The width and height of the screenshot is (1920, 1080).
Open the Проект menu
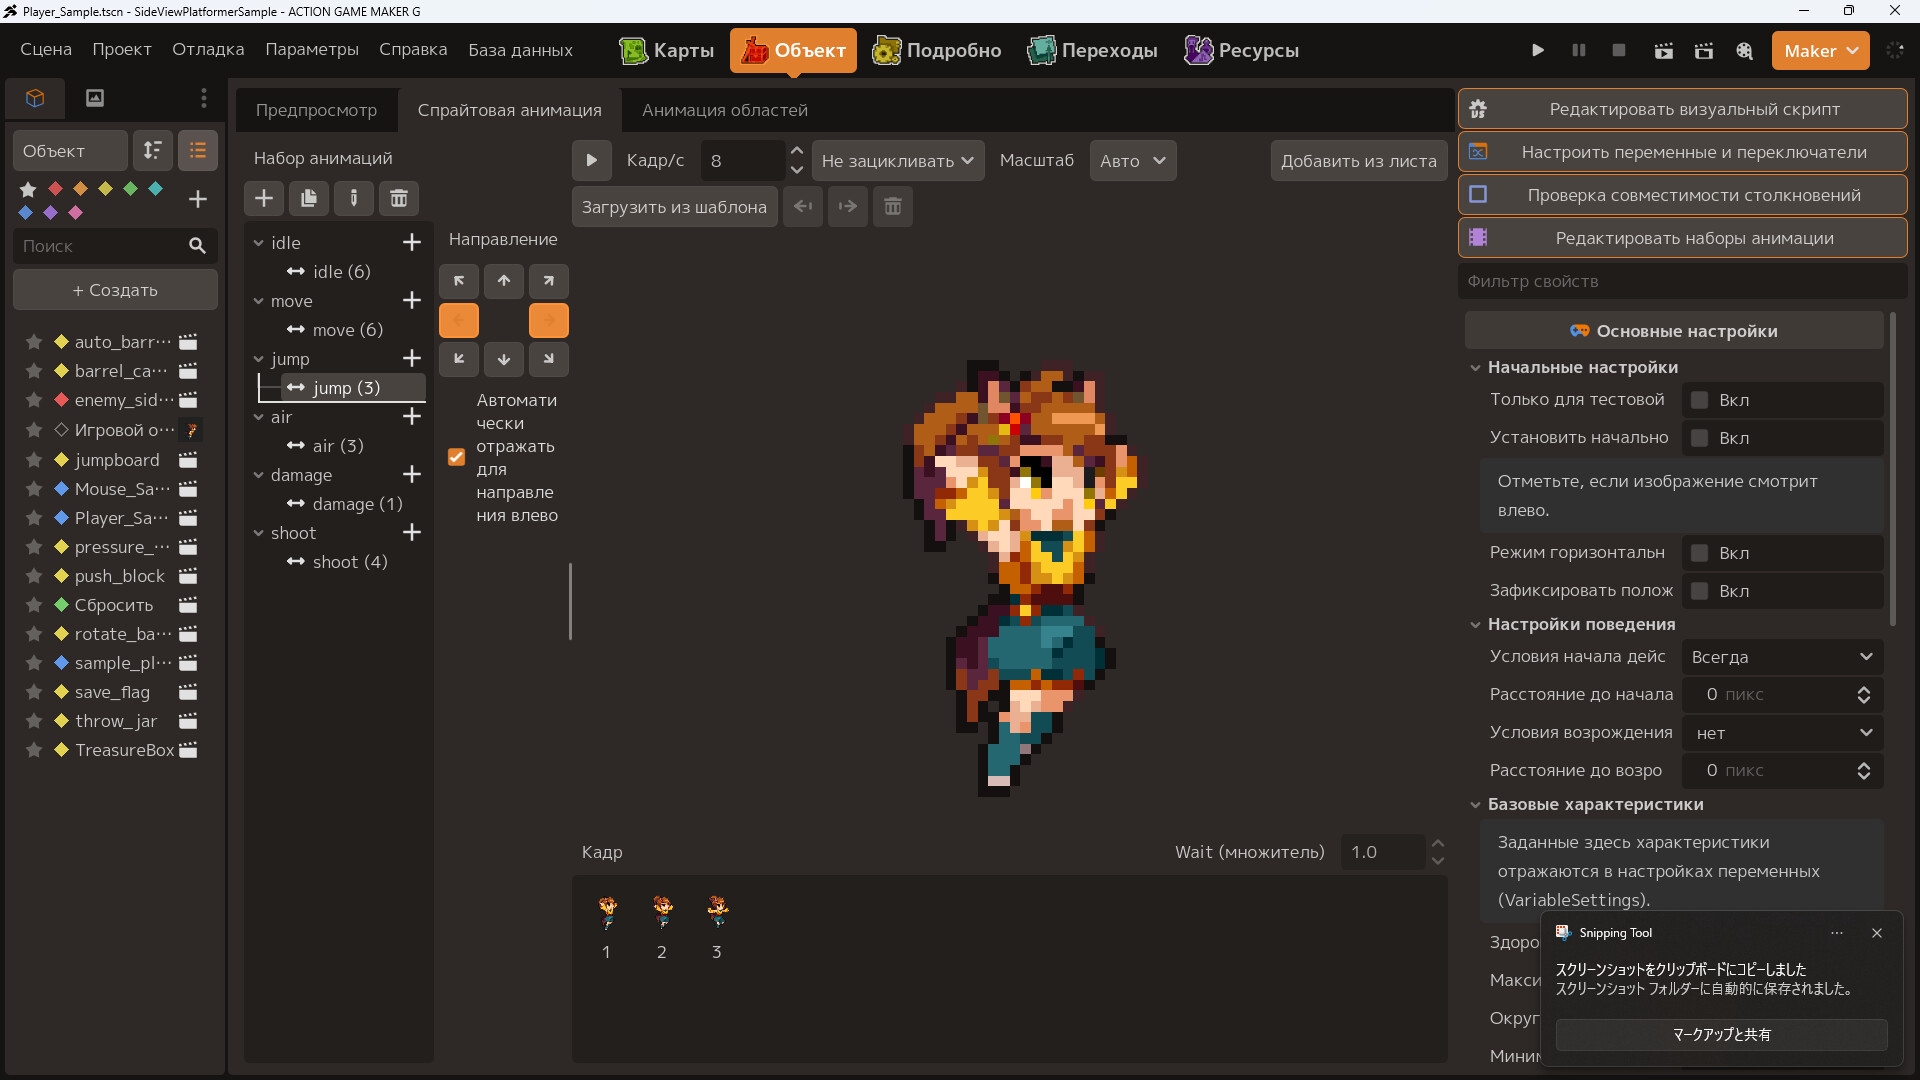coord(122,49)
